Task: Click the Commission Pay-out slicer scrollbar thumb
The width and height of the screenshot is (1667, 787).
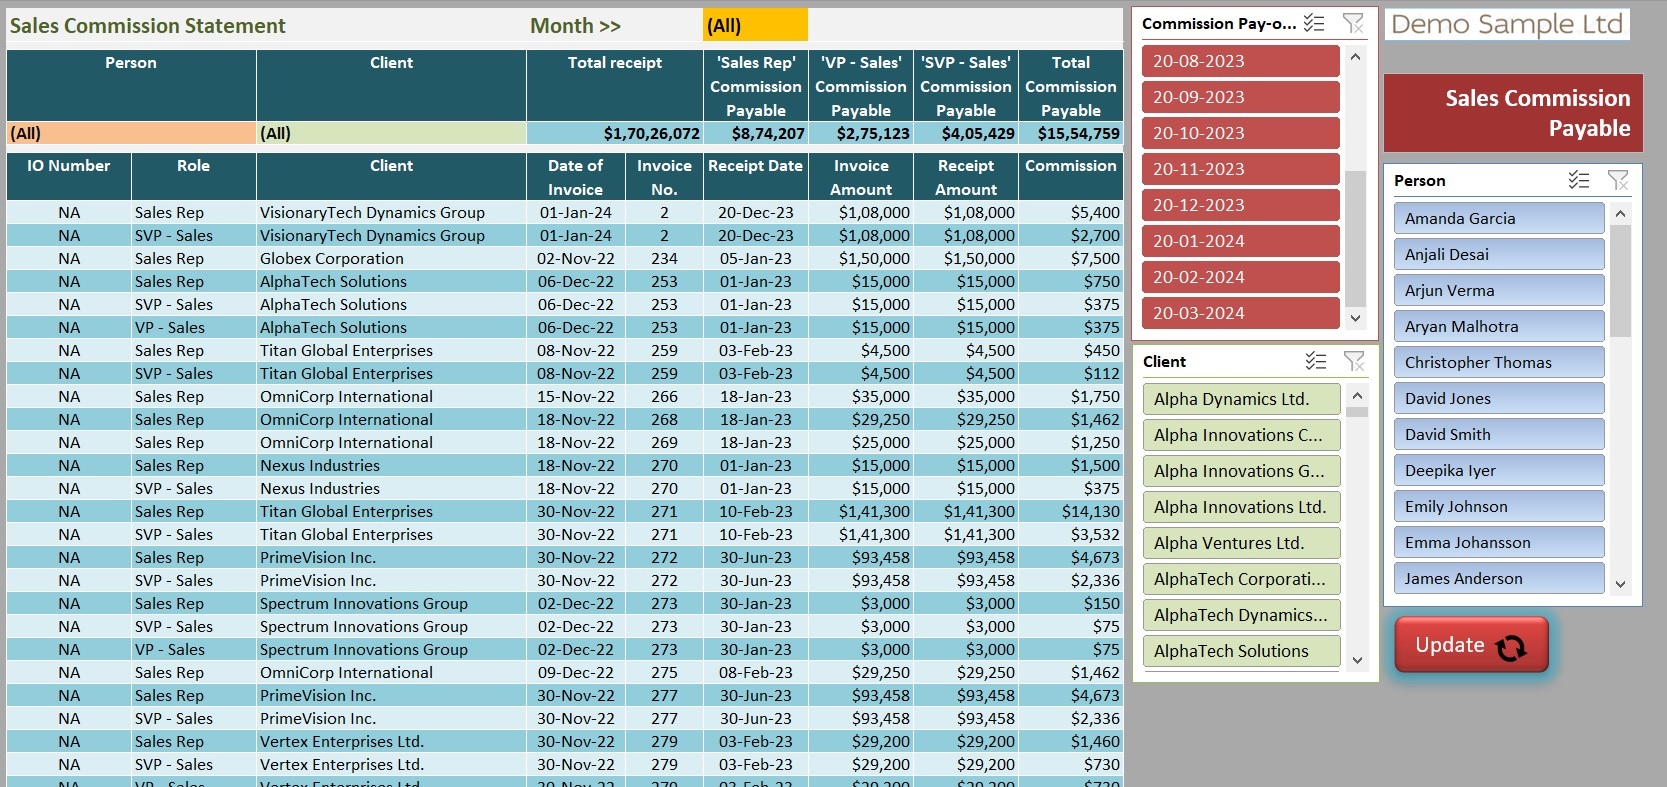Action: tap(1355, 238)
